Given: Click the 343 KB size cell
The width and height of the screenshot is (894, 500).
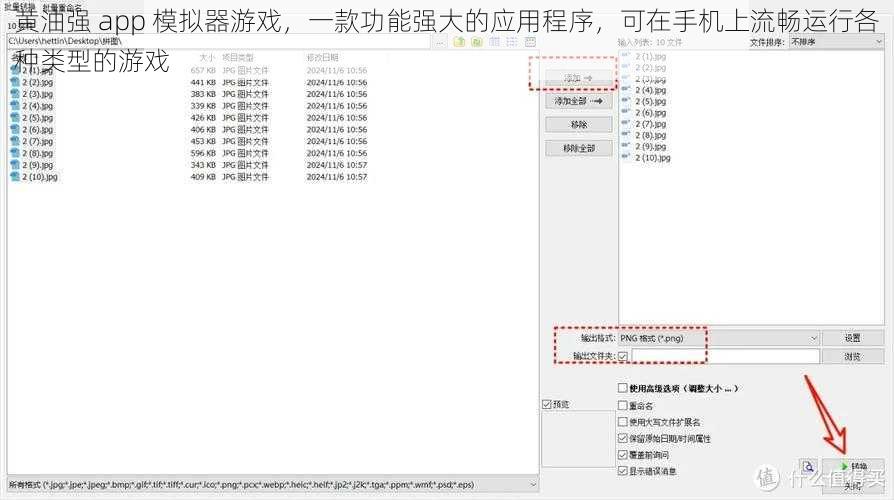Looking at the screenshot, I should click(x=203, y=165).
